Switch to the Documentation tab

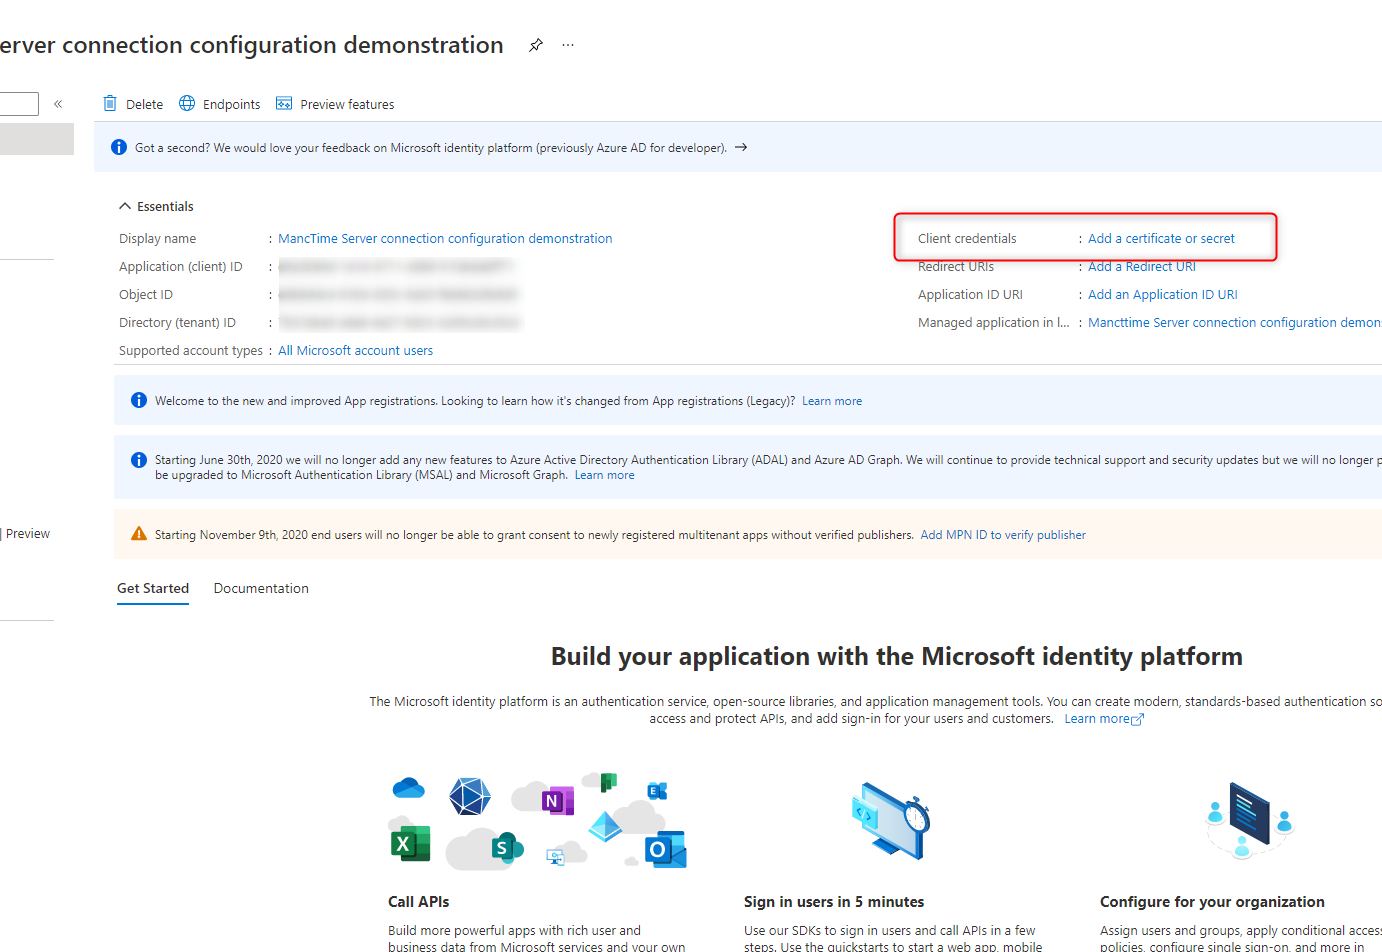pos(261,588)
